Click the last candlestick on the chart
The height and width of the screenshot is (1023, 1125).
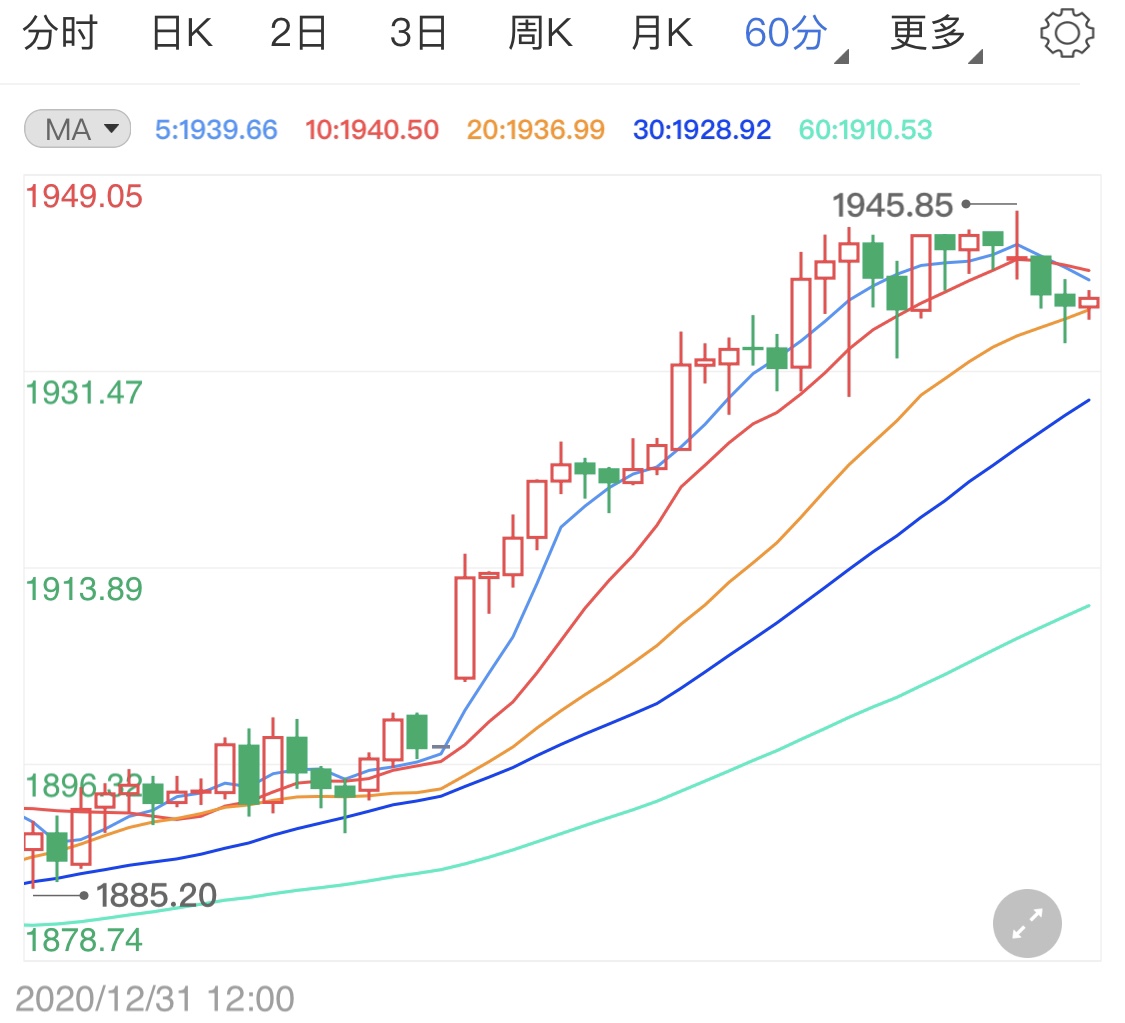(1089, 303)
